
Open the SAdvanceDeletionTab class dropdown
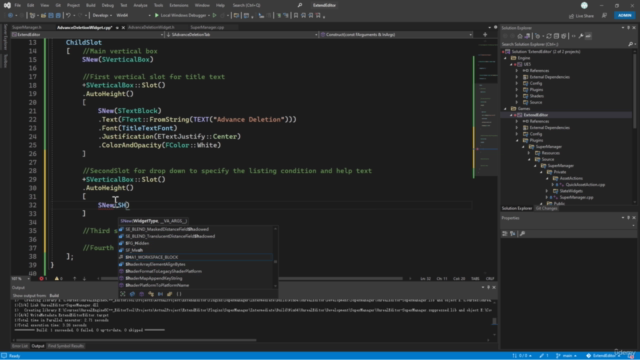pyautogui.click(x=242, y=35)
